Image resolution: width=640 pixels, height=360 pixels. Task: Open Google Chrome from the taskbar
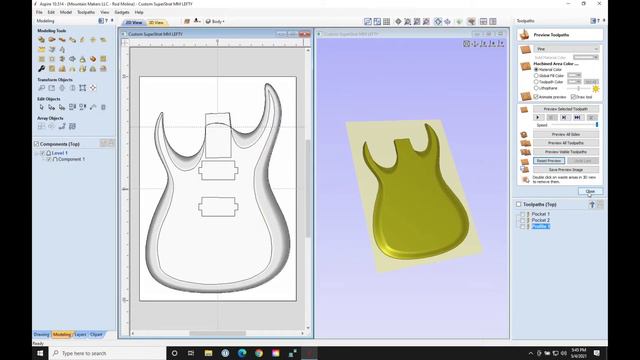pos(259,353)
